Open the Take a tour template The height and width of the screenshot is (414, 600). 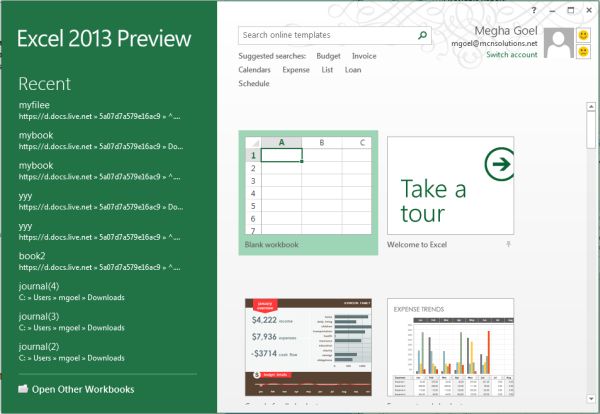point(450,186)
